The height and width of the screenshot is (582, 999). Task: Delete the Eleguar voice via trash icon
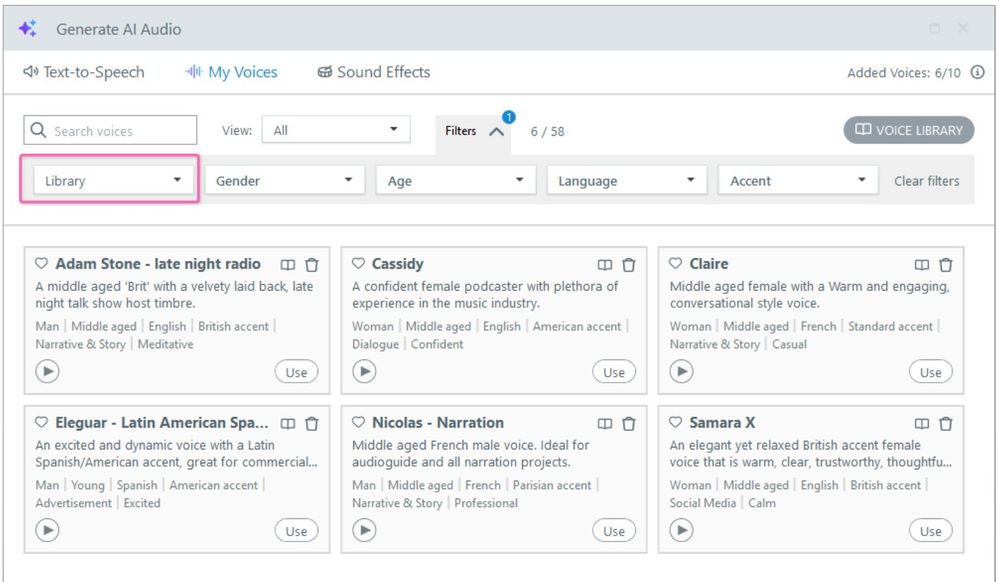(x=311, y=424)
